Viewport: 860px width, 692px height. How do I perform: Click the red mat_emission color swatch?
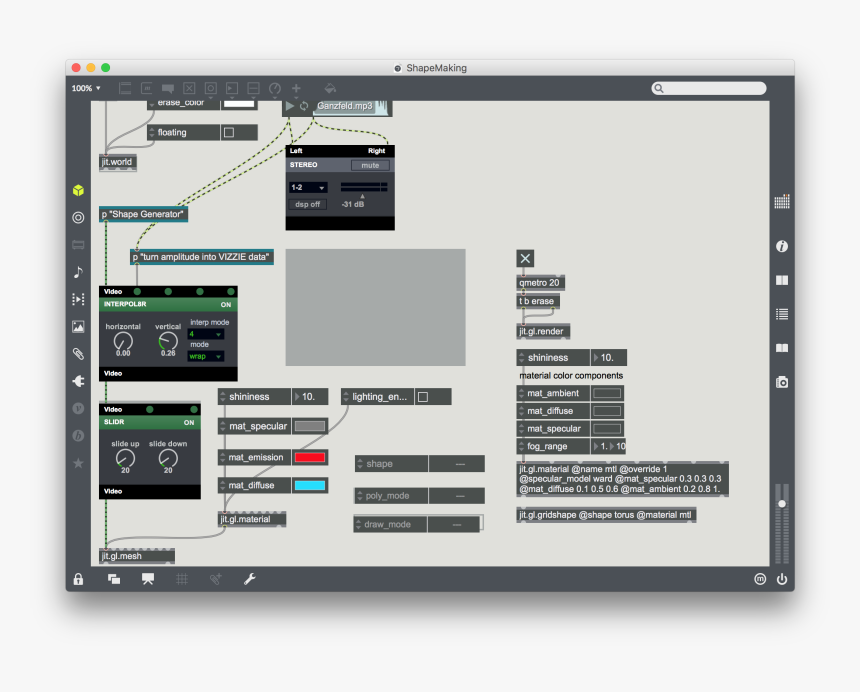pos(311,457)
